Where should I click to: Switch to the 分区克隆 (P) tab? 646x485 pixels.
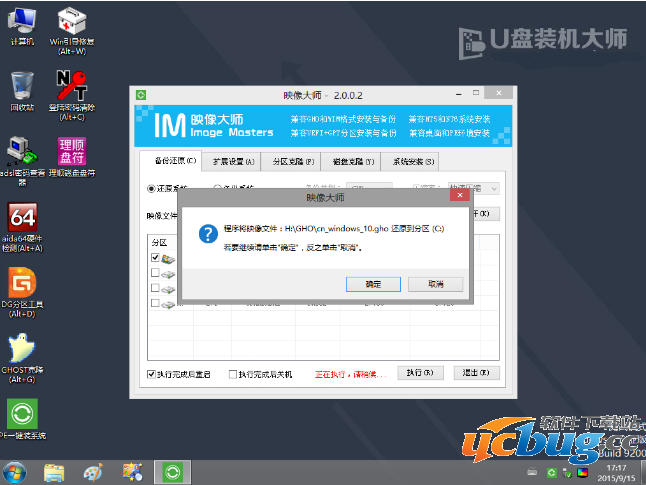(293, 162)
